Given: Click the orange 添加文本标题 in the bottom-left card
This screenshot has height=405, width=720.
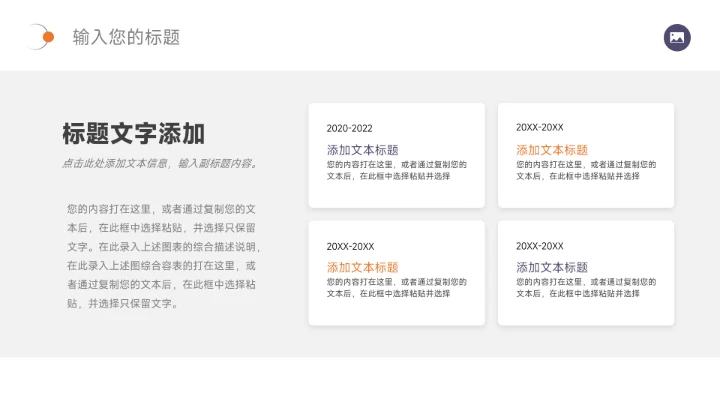Looking at the screenshot, I should tap(362, 267).
